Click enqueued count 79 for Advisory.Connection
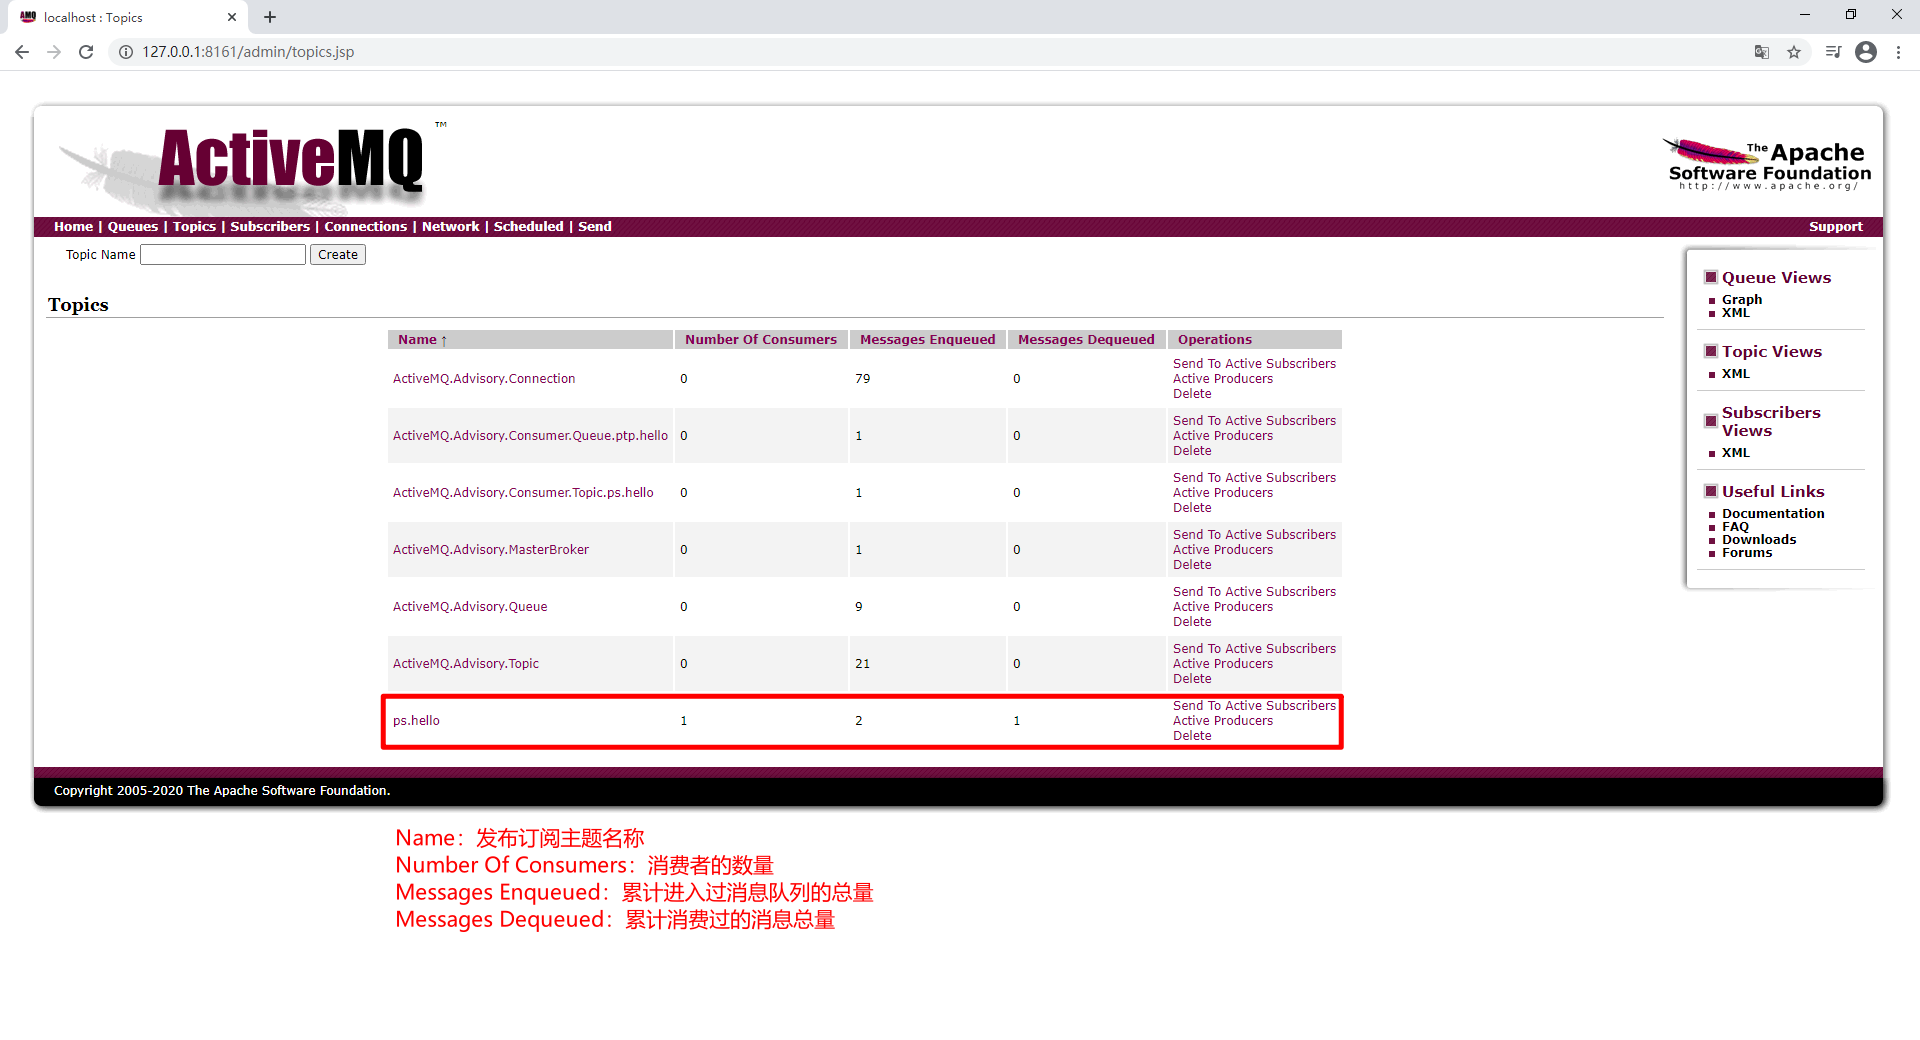Image resolution: width=1920 pixels, height=1040 pixels. (863, 379)
